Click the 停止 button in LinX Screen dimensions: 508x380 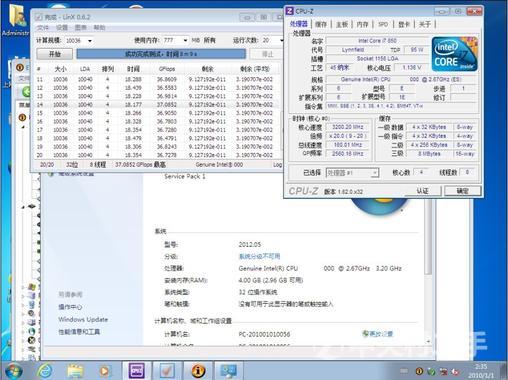point(268,54)
